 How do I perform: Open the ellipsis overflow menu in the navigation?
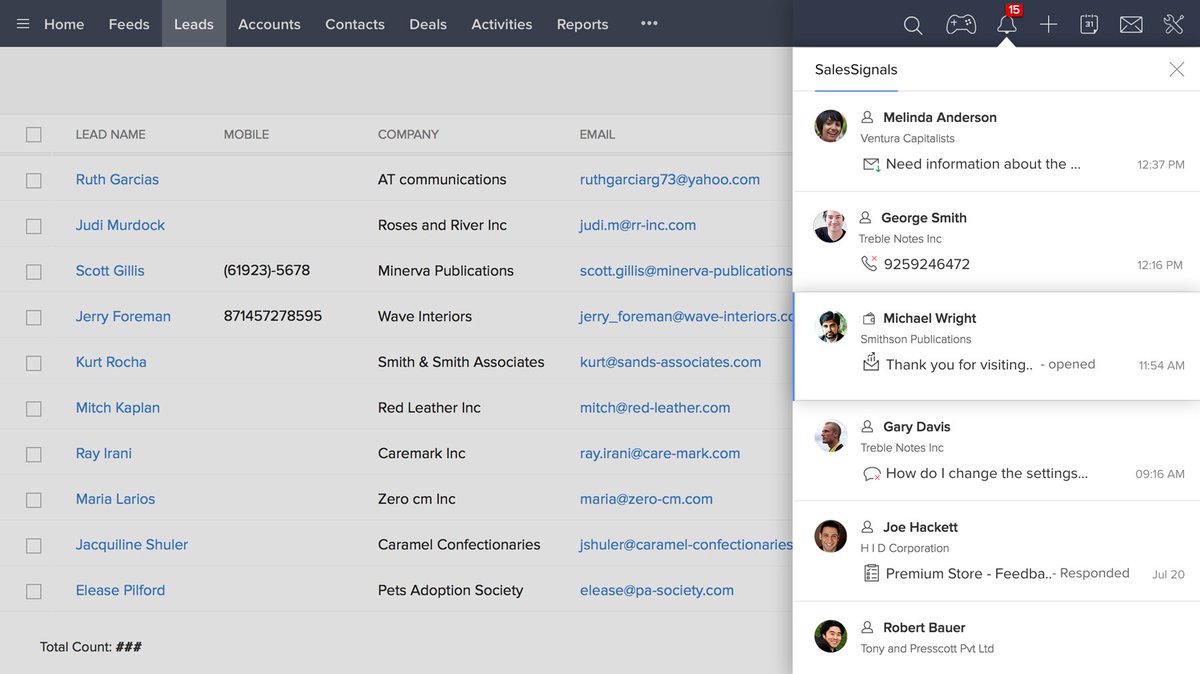tap(648, 23)
